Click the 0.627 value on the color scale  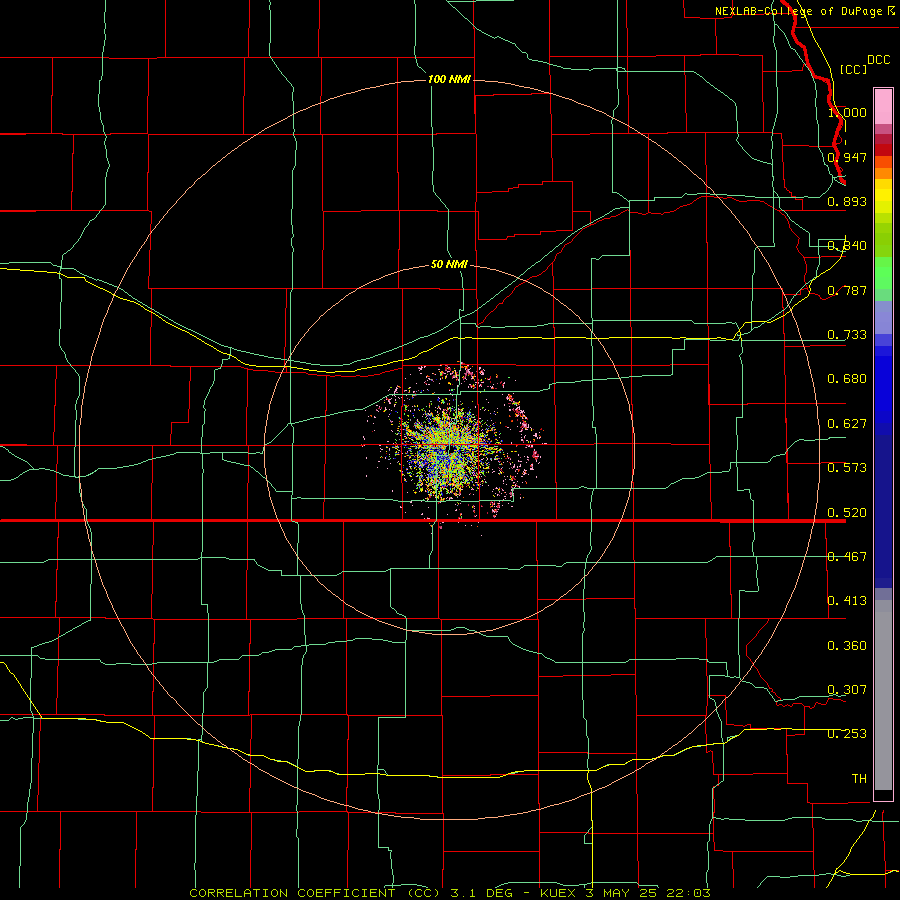point(847,424)
